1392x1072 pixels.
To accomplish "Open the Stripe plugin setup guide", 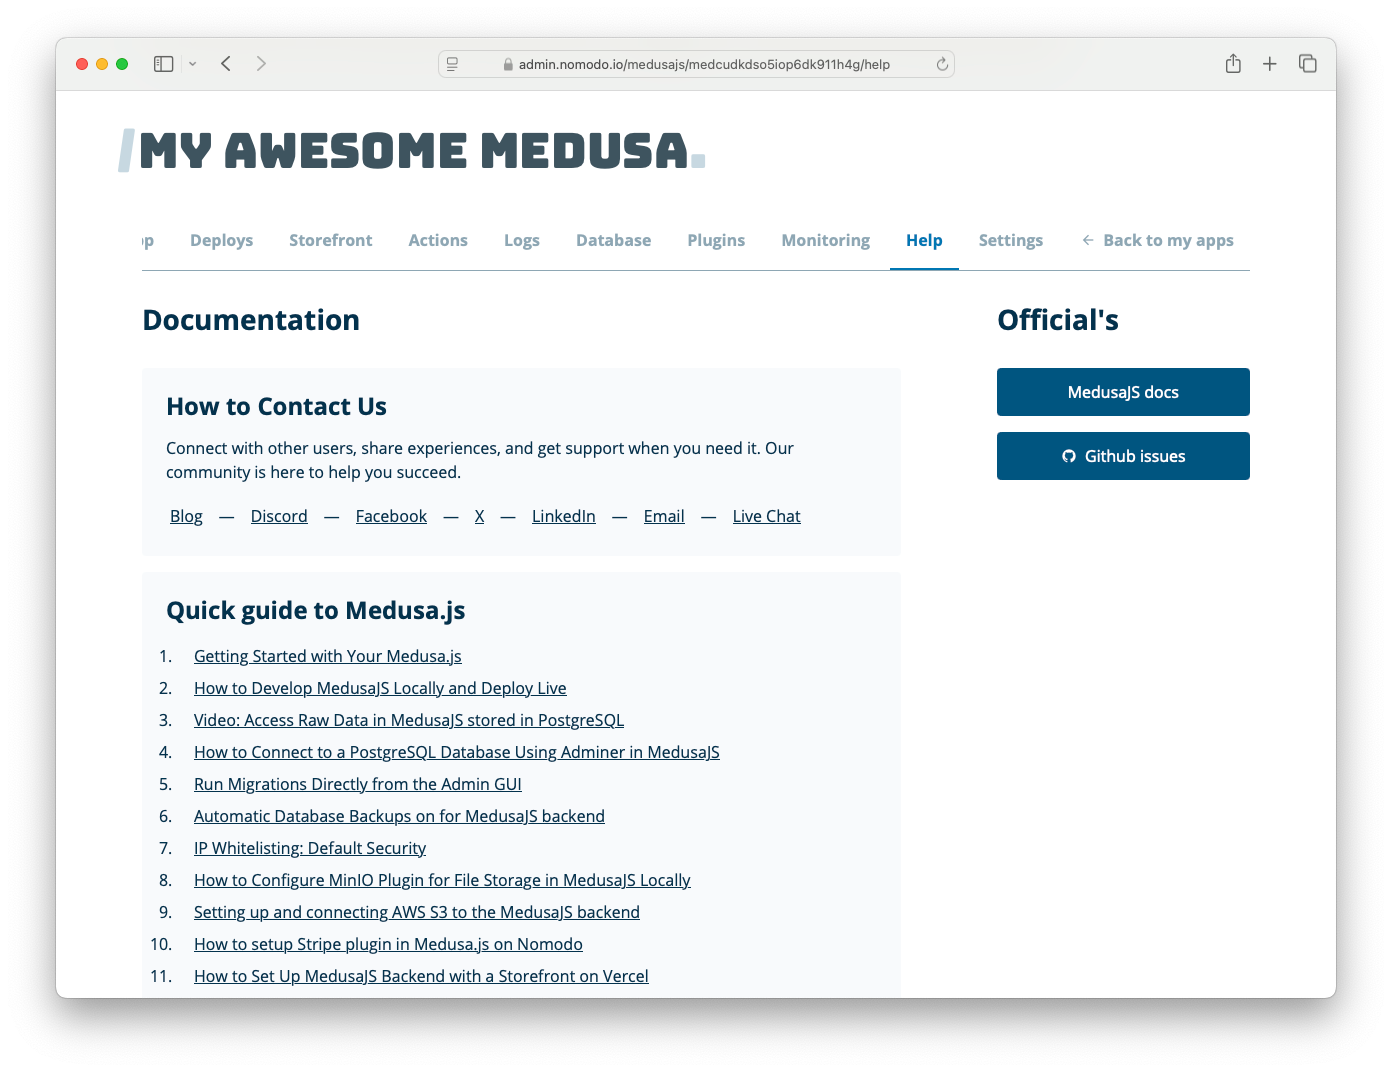I will (388, 944).
